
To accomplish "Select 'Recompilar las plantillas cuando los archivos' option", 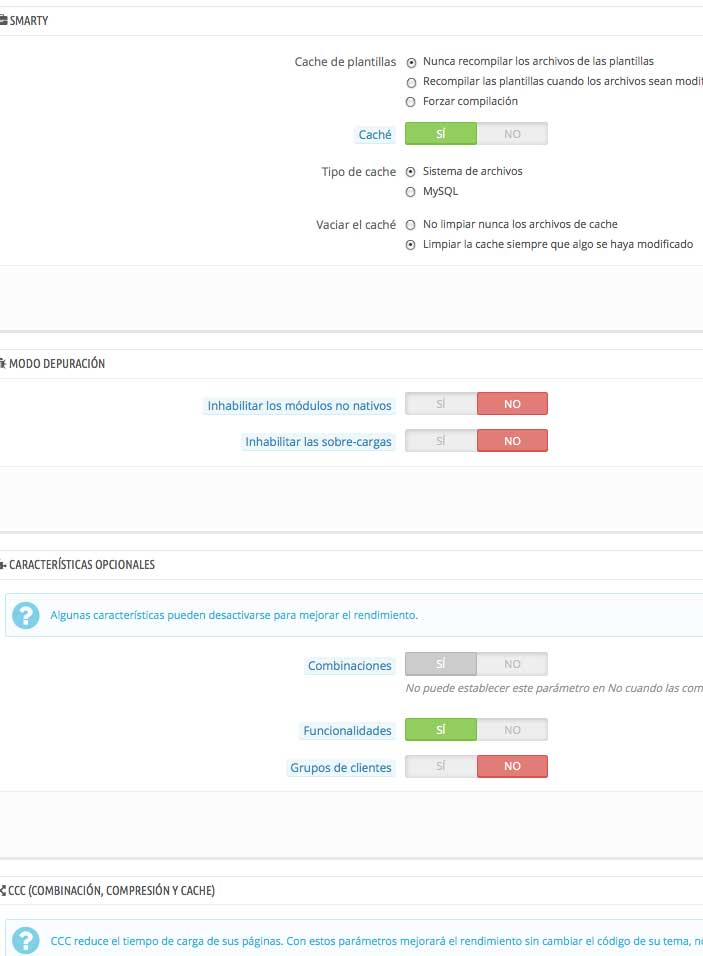I will click(x=411, y=83).
